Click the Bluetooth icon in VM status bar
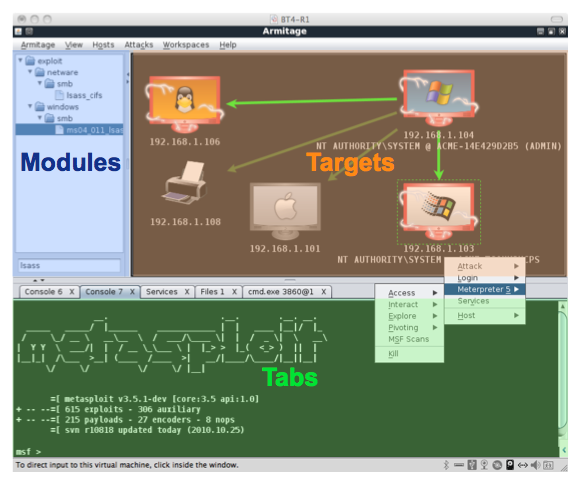Viewport: 580px width, 484px height. 446,465
